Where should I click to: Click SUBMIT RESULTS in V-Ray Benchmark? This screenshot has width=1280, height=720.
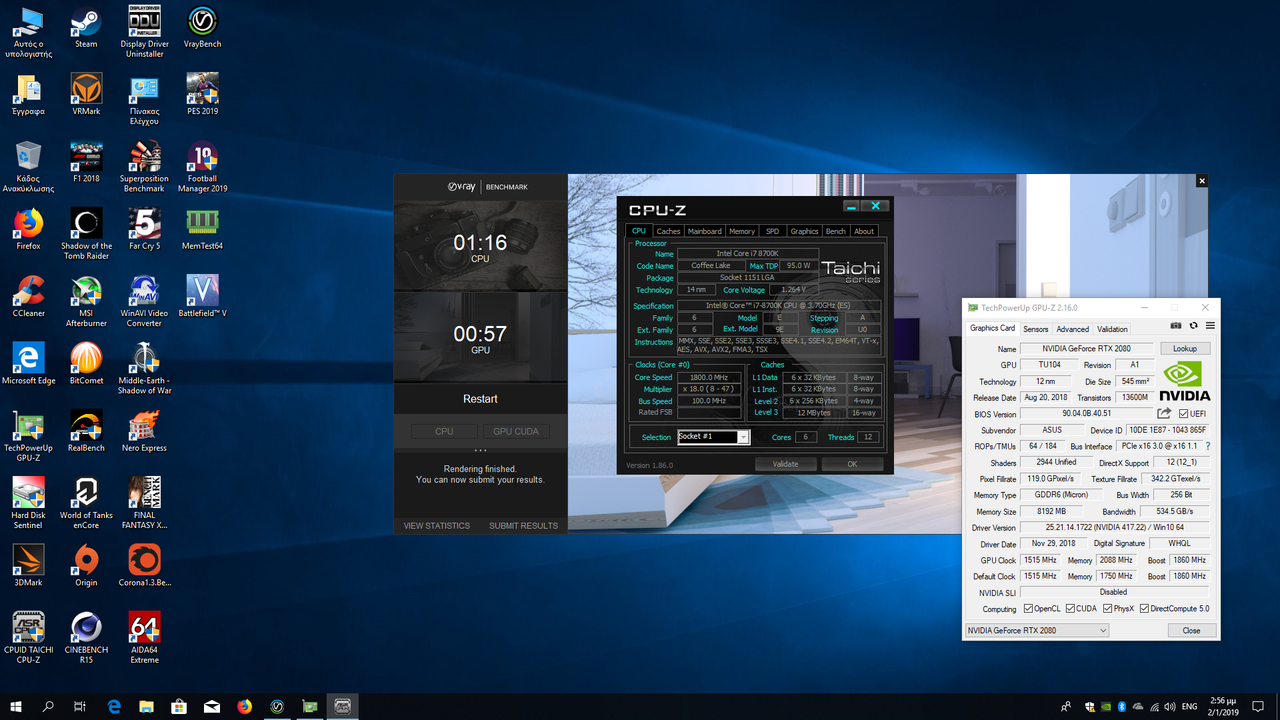click(523, 526)
